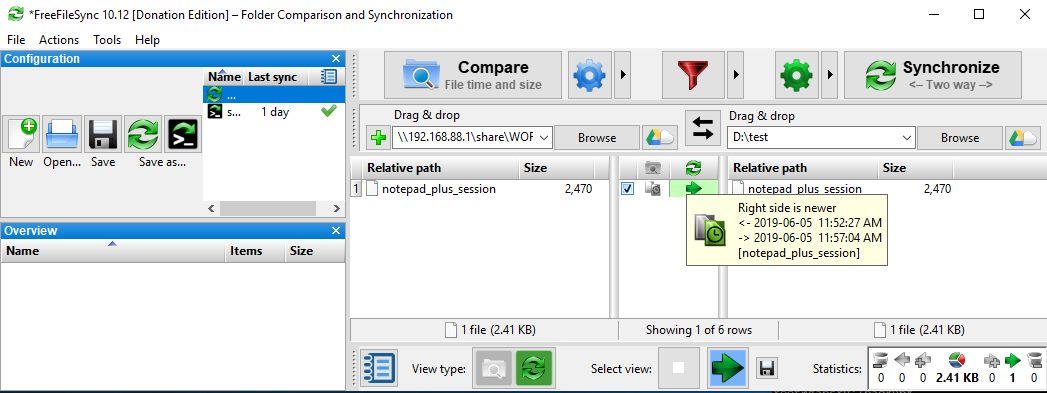Click the delete-left statistics icon
Viewport: 1047px width, 393px height.
pyautogui.click(x=881, y=360)
